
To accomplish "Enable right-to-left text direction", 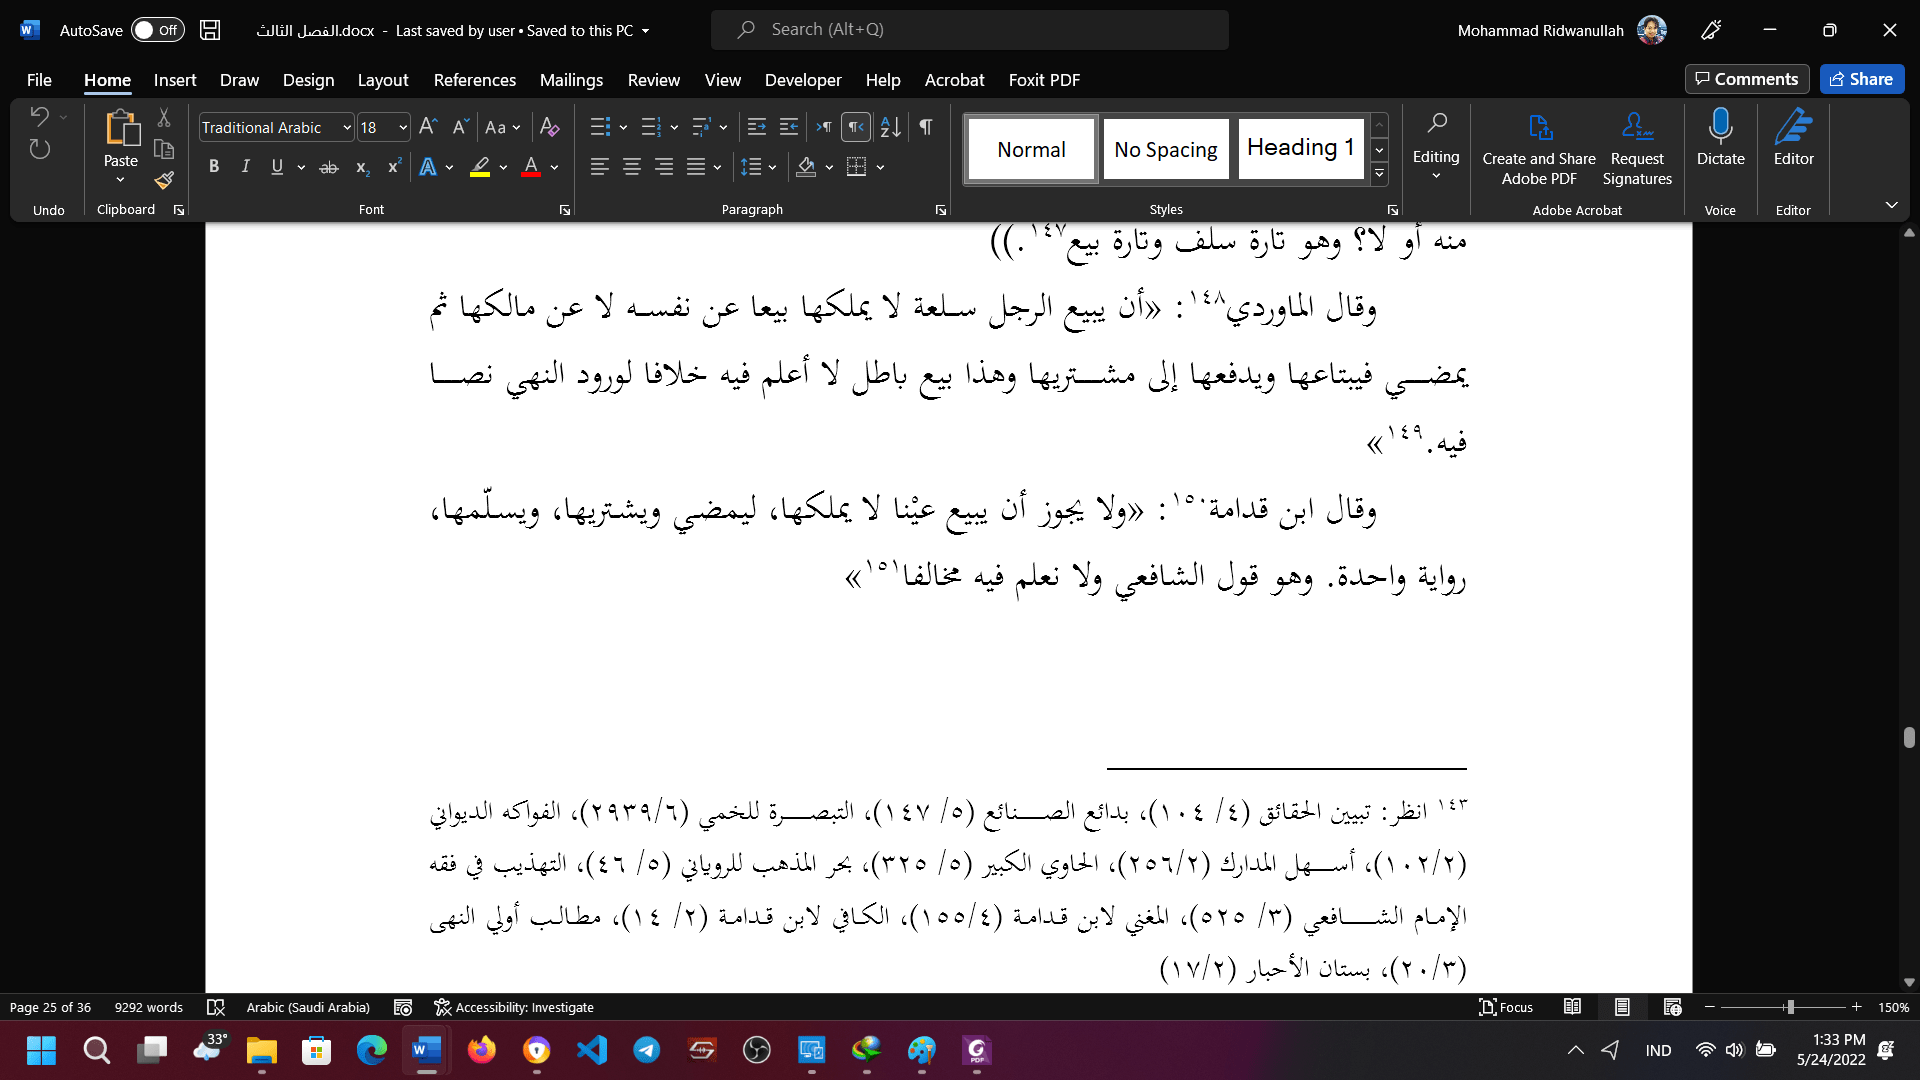I will (856, 127).
